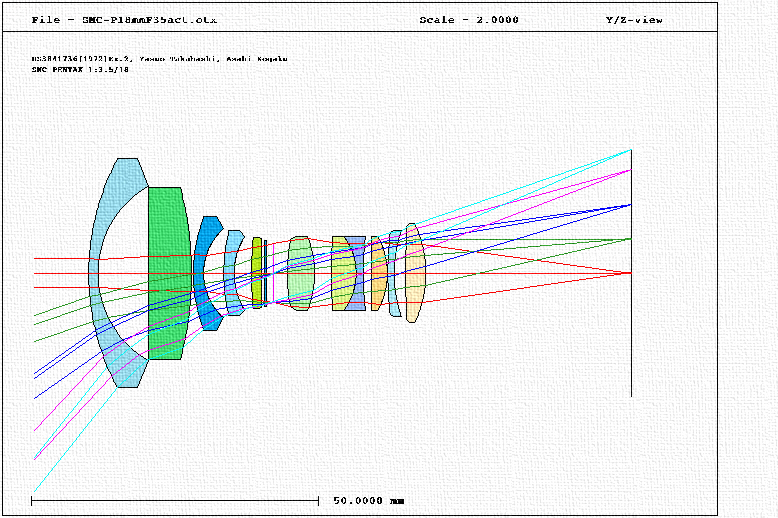The height and width of the screenshot is (518, 778).
Task: Select the 'Scale - 2.0000' header label
Action: (469, 20)
